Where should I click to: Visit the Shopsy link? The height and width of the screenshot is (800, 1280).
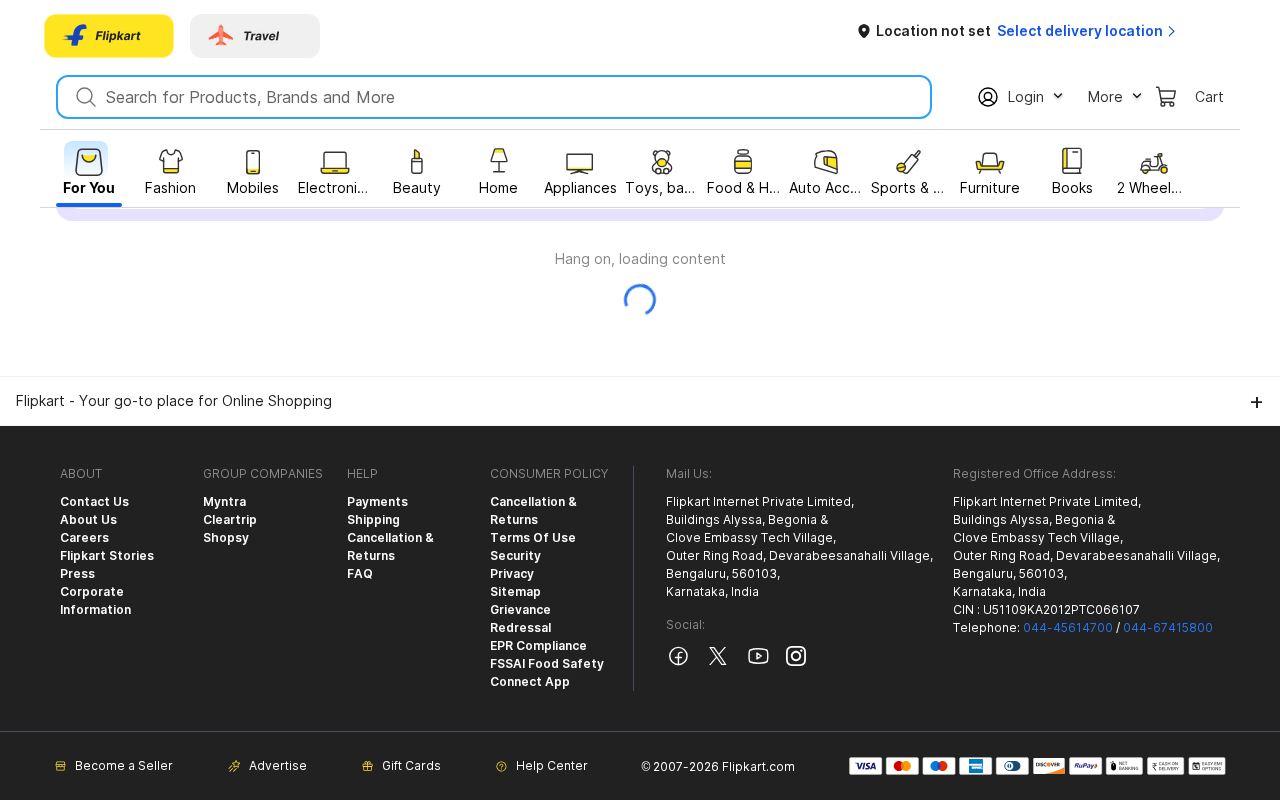point(226,538)
